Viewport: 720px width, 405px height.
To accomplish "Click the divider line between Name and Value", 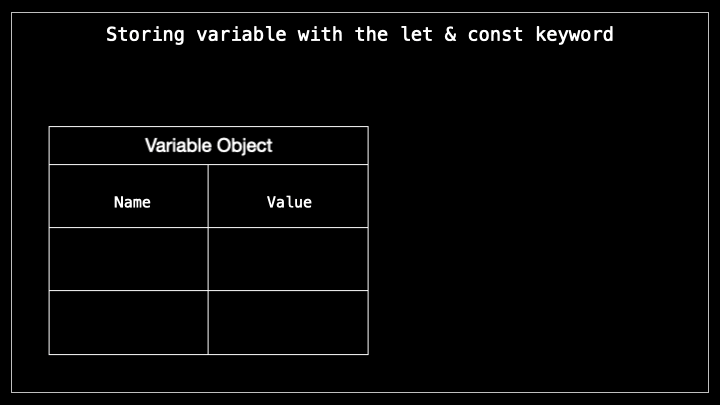I will (208, 259).
